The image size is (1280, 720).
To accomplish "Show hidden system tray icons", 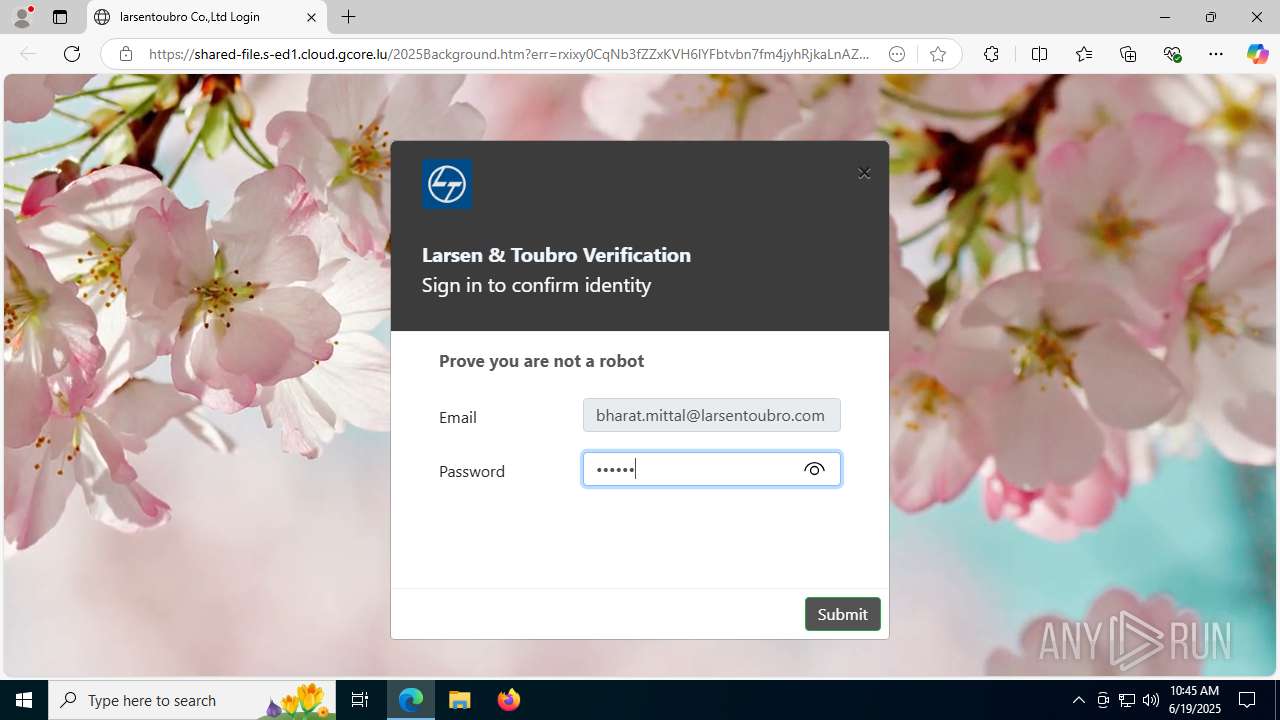I will 1078,700.
